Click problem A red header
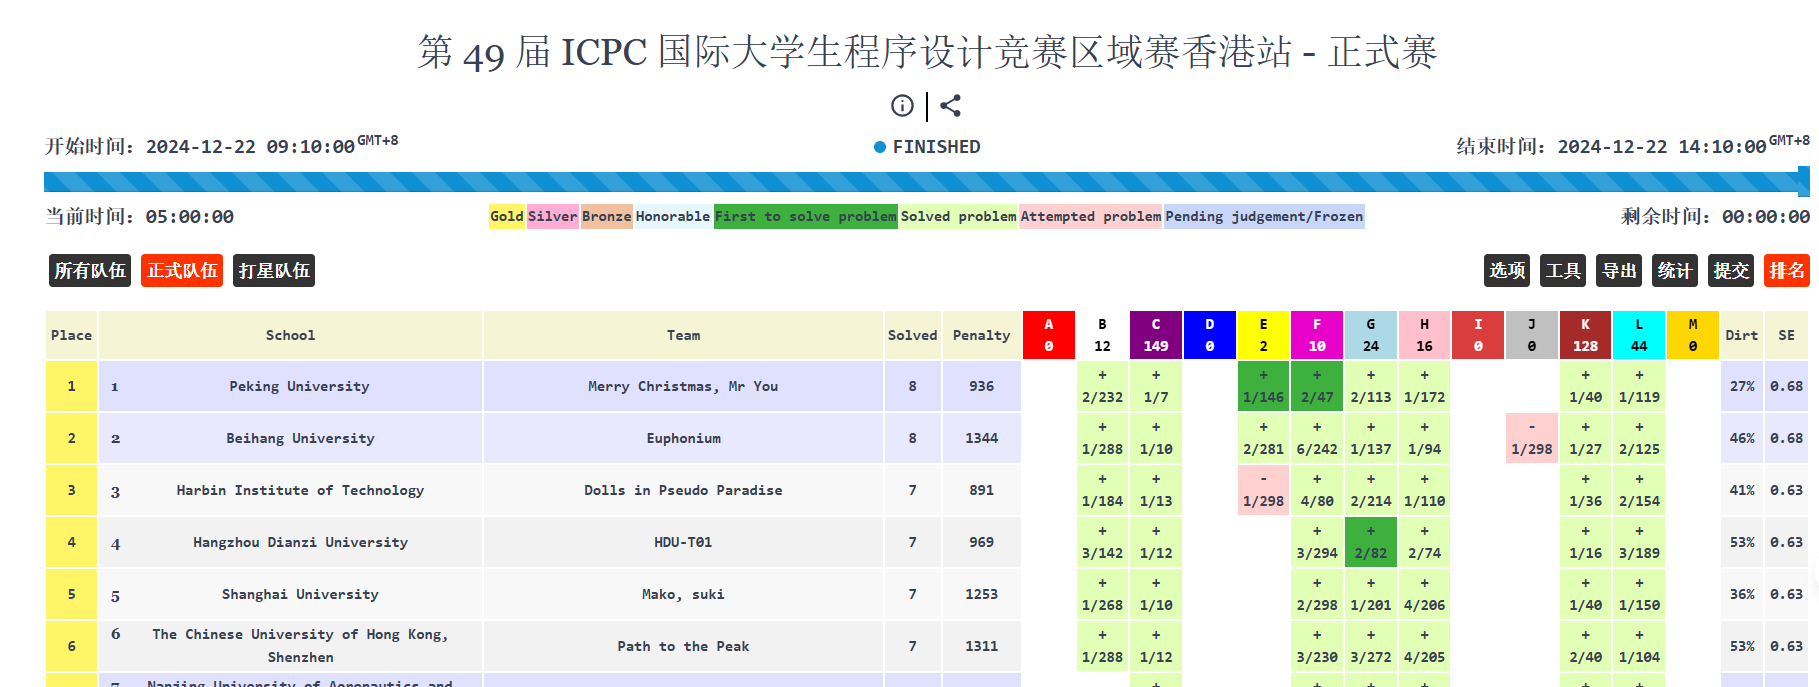The height and width of the screenshot is (687, 1819). pyautogui.click(x=1049, y=335)
